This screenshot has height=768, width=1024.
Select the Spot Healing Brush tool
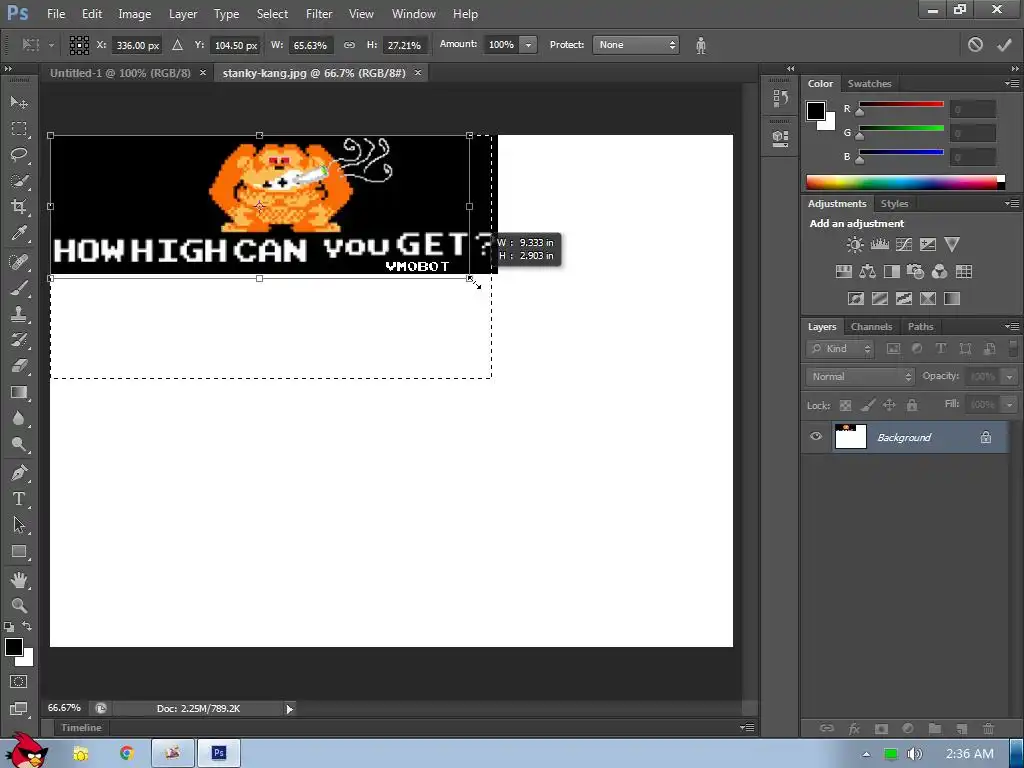(x=18, y=262)
